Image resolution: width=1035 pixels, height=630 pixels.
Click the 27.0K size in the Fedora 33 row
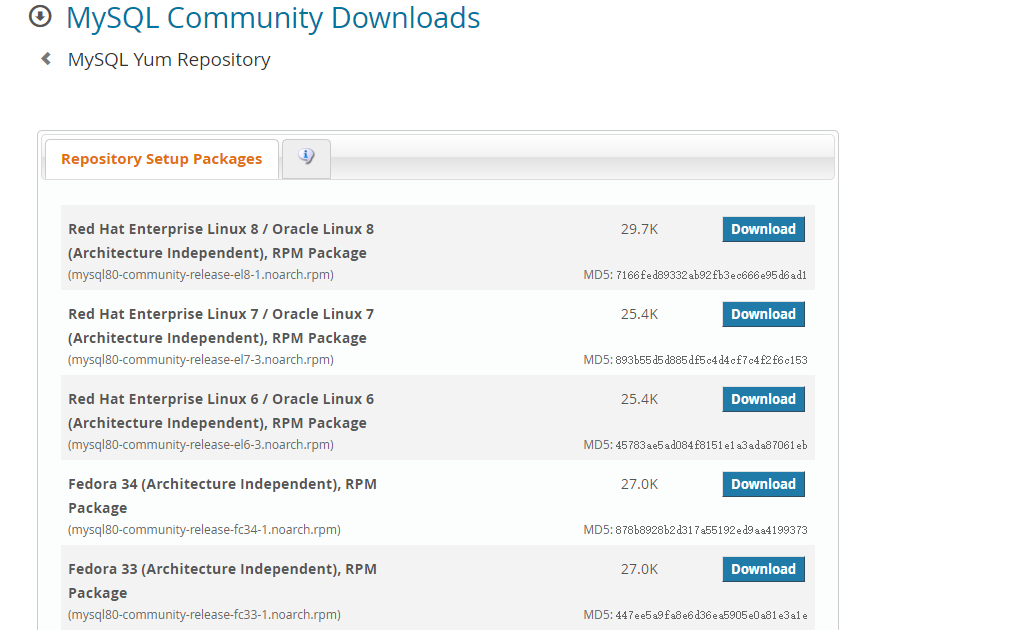(639, 569)
